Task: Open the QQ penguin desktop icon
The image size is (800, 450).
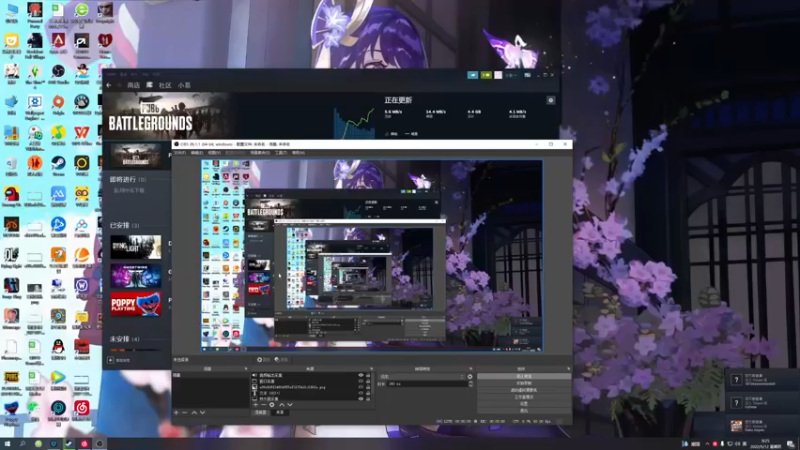Action: 58,347
